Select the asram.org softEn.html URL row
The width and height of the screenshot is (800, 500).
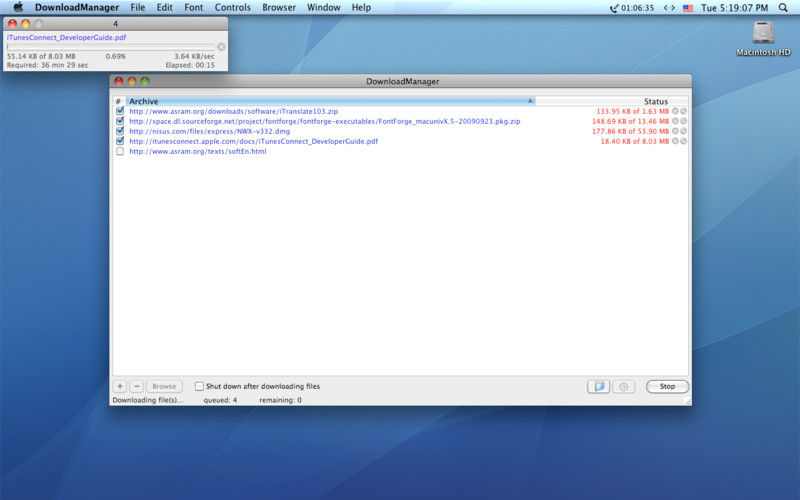(x=197, y=152)
